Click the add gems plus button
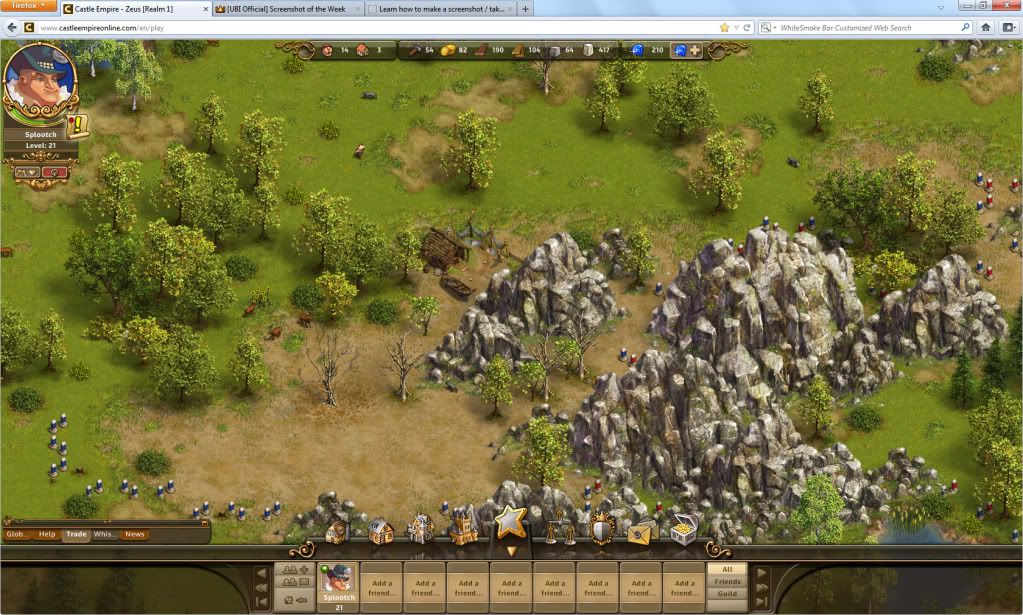 pyautogui.click(x=695, y=49)
